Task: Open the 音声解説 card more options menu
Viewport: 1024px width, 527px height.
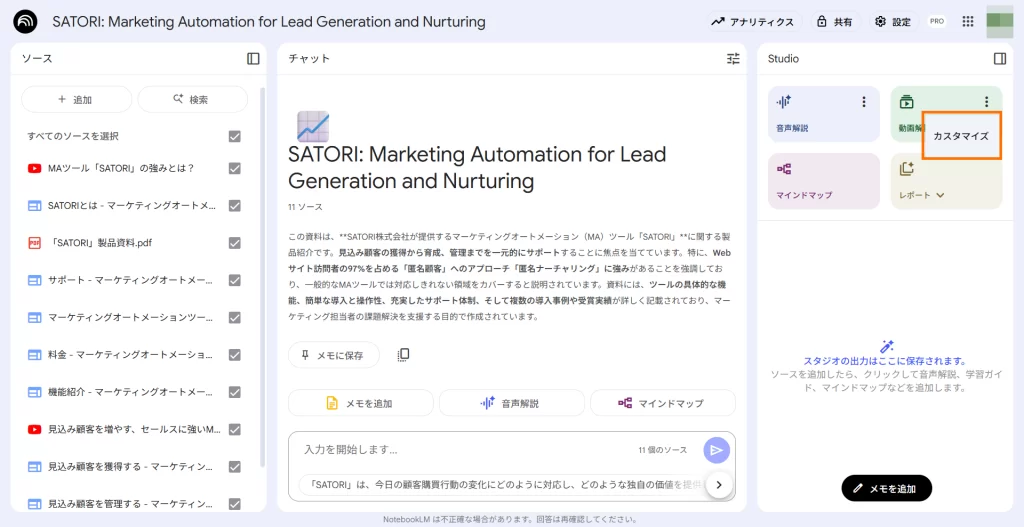Action: point(864,102)
